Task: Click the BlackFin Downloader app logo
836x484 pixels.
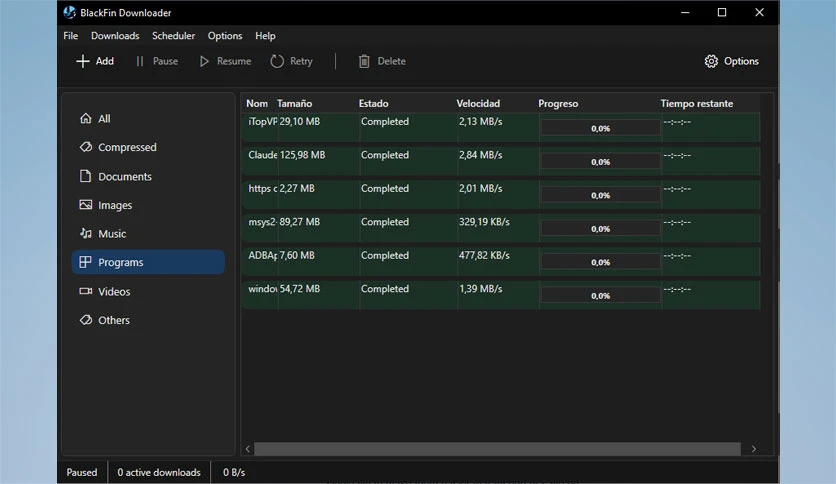Action: pos(69,12)
